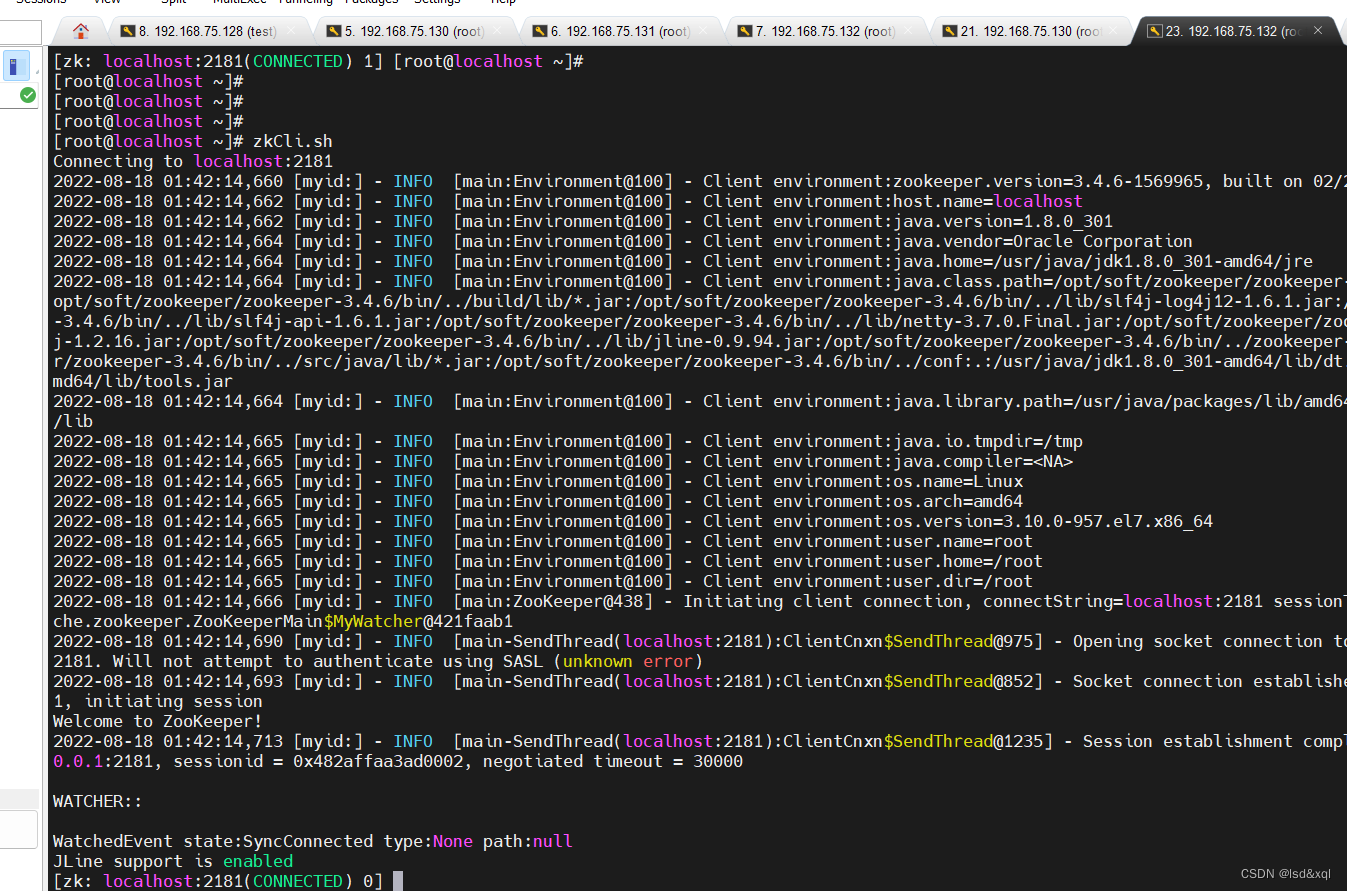Click the os.version=3.10.0-957.el7.x86_64 text
The height and width of the screenshot is (891, 1347).
pos(1052,521)
